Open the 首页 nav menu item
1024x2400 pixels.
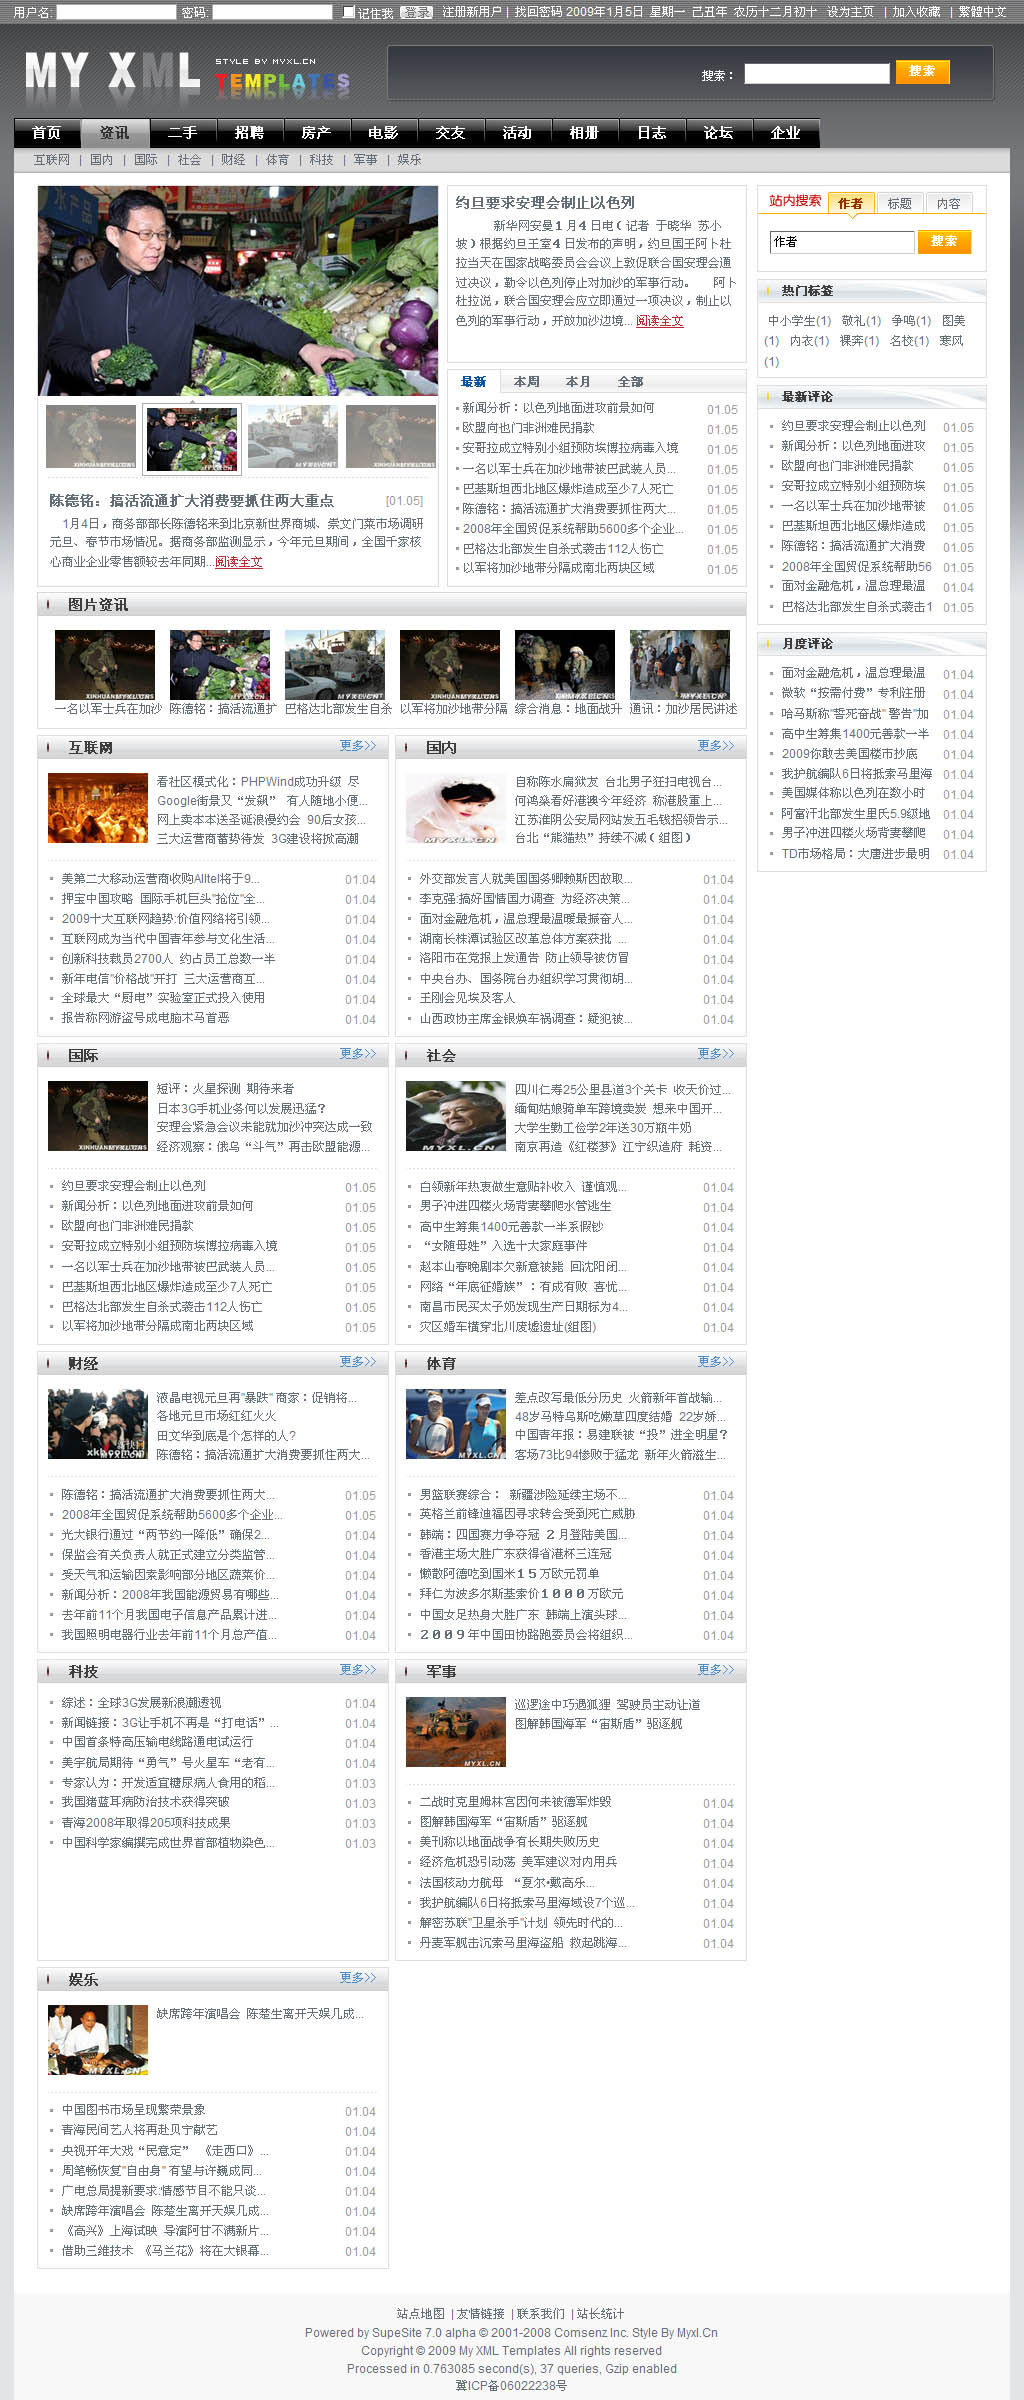pos(47,133)
